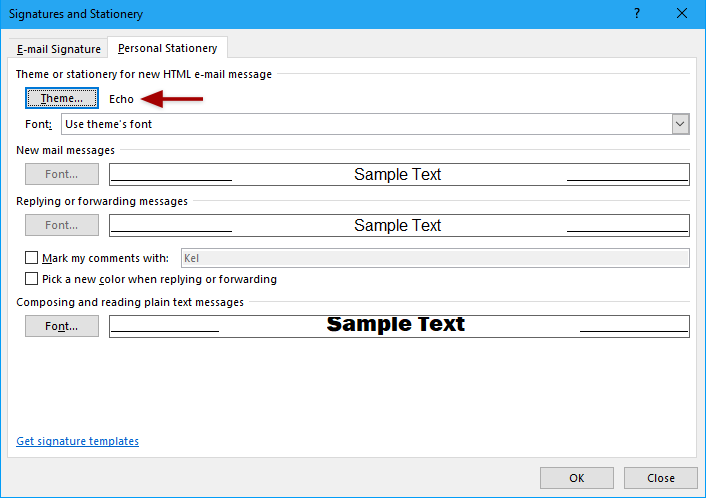This screenshot has width=706, height=498.
Task: Select the Personal Stationery tab
Action: [x=167, y=48]
